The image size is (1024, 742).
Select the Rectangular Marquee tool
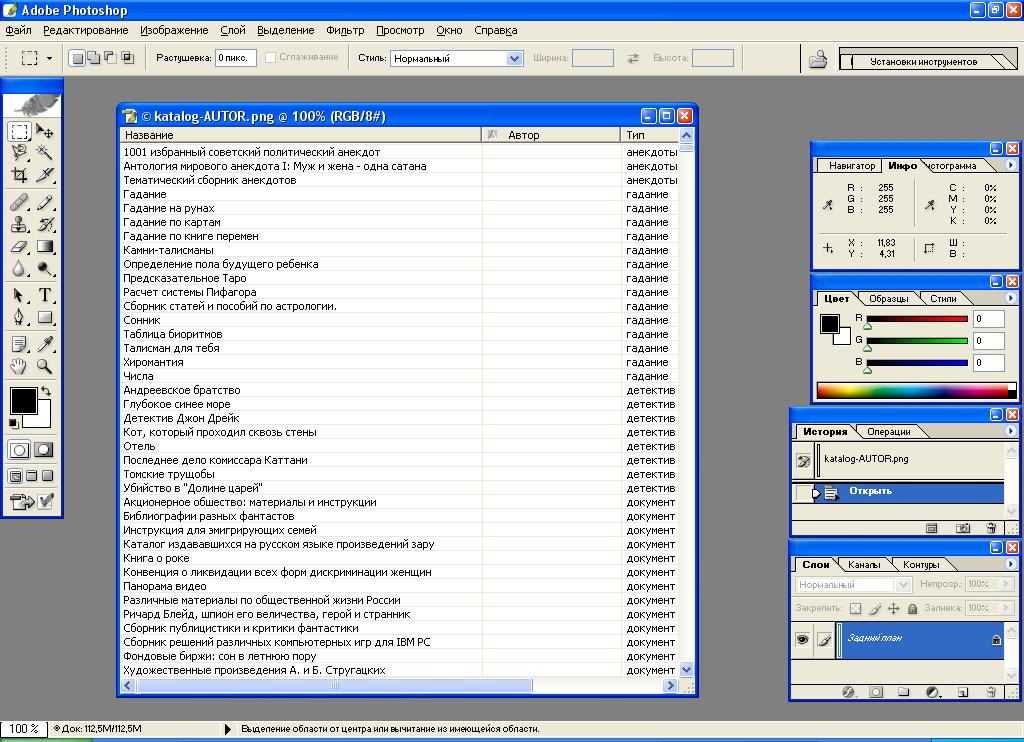click(20, 131)
